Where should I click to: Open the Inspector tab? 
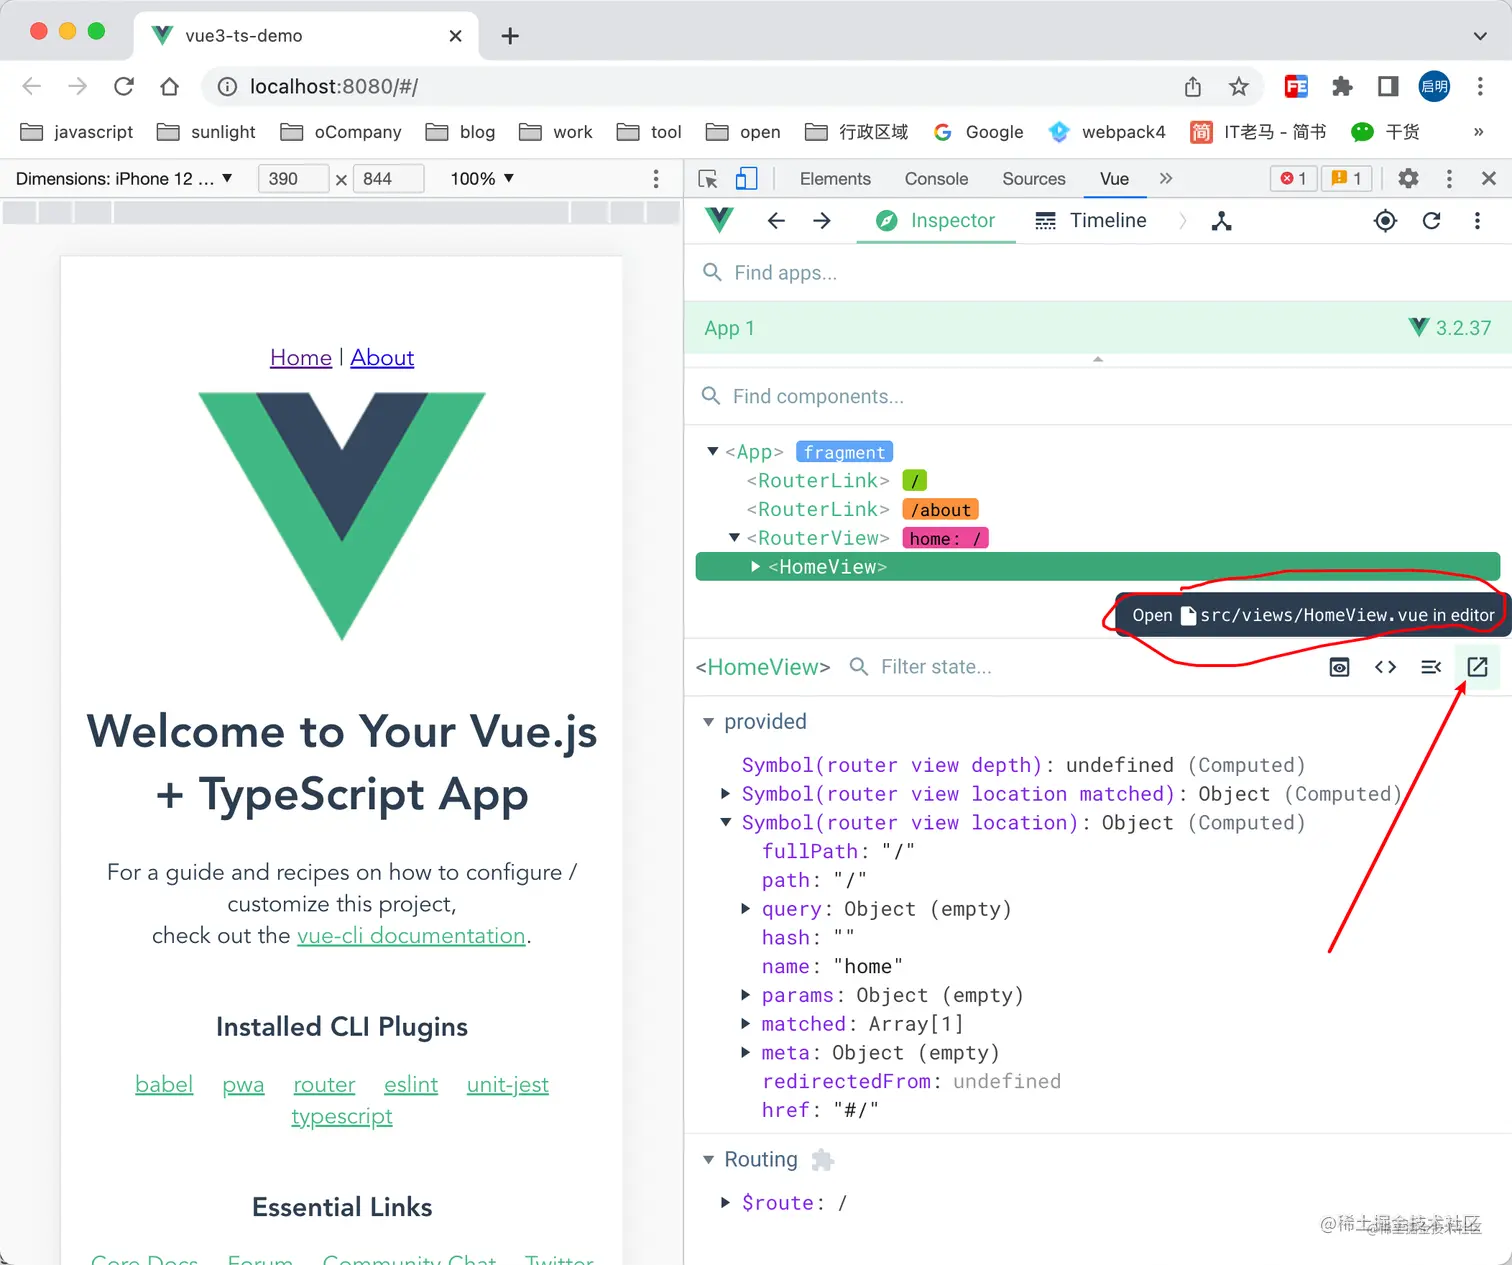coord(936,221)
